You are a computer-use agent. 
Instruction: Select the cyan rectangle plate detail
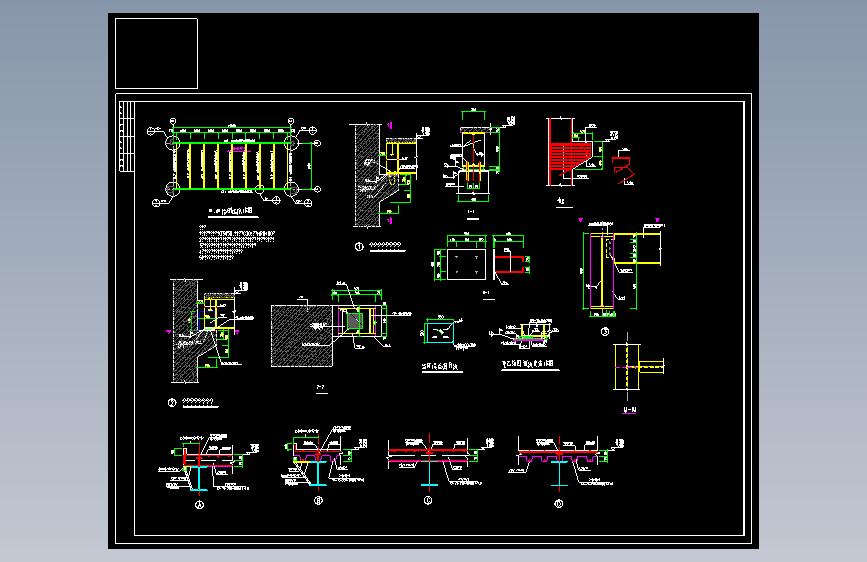point(440,332)
